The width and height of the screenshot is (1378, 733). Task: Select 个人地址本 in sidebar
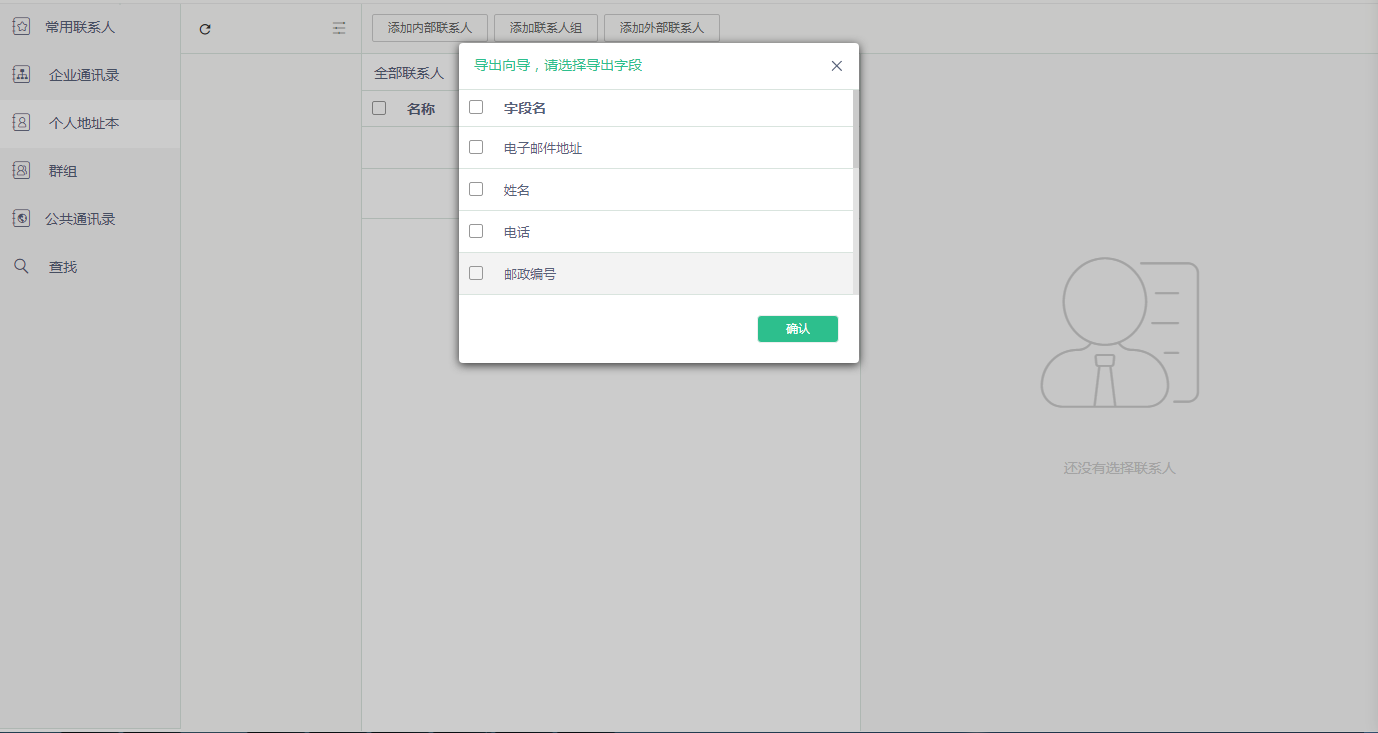click(x=90, y=123)
